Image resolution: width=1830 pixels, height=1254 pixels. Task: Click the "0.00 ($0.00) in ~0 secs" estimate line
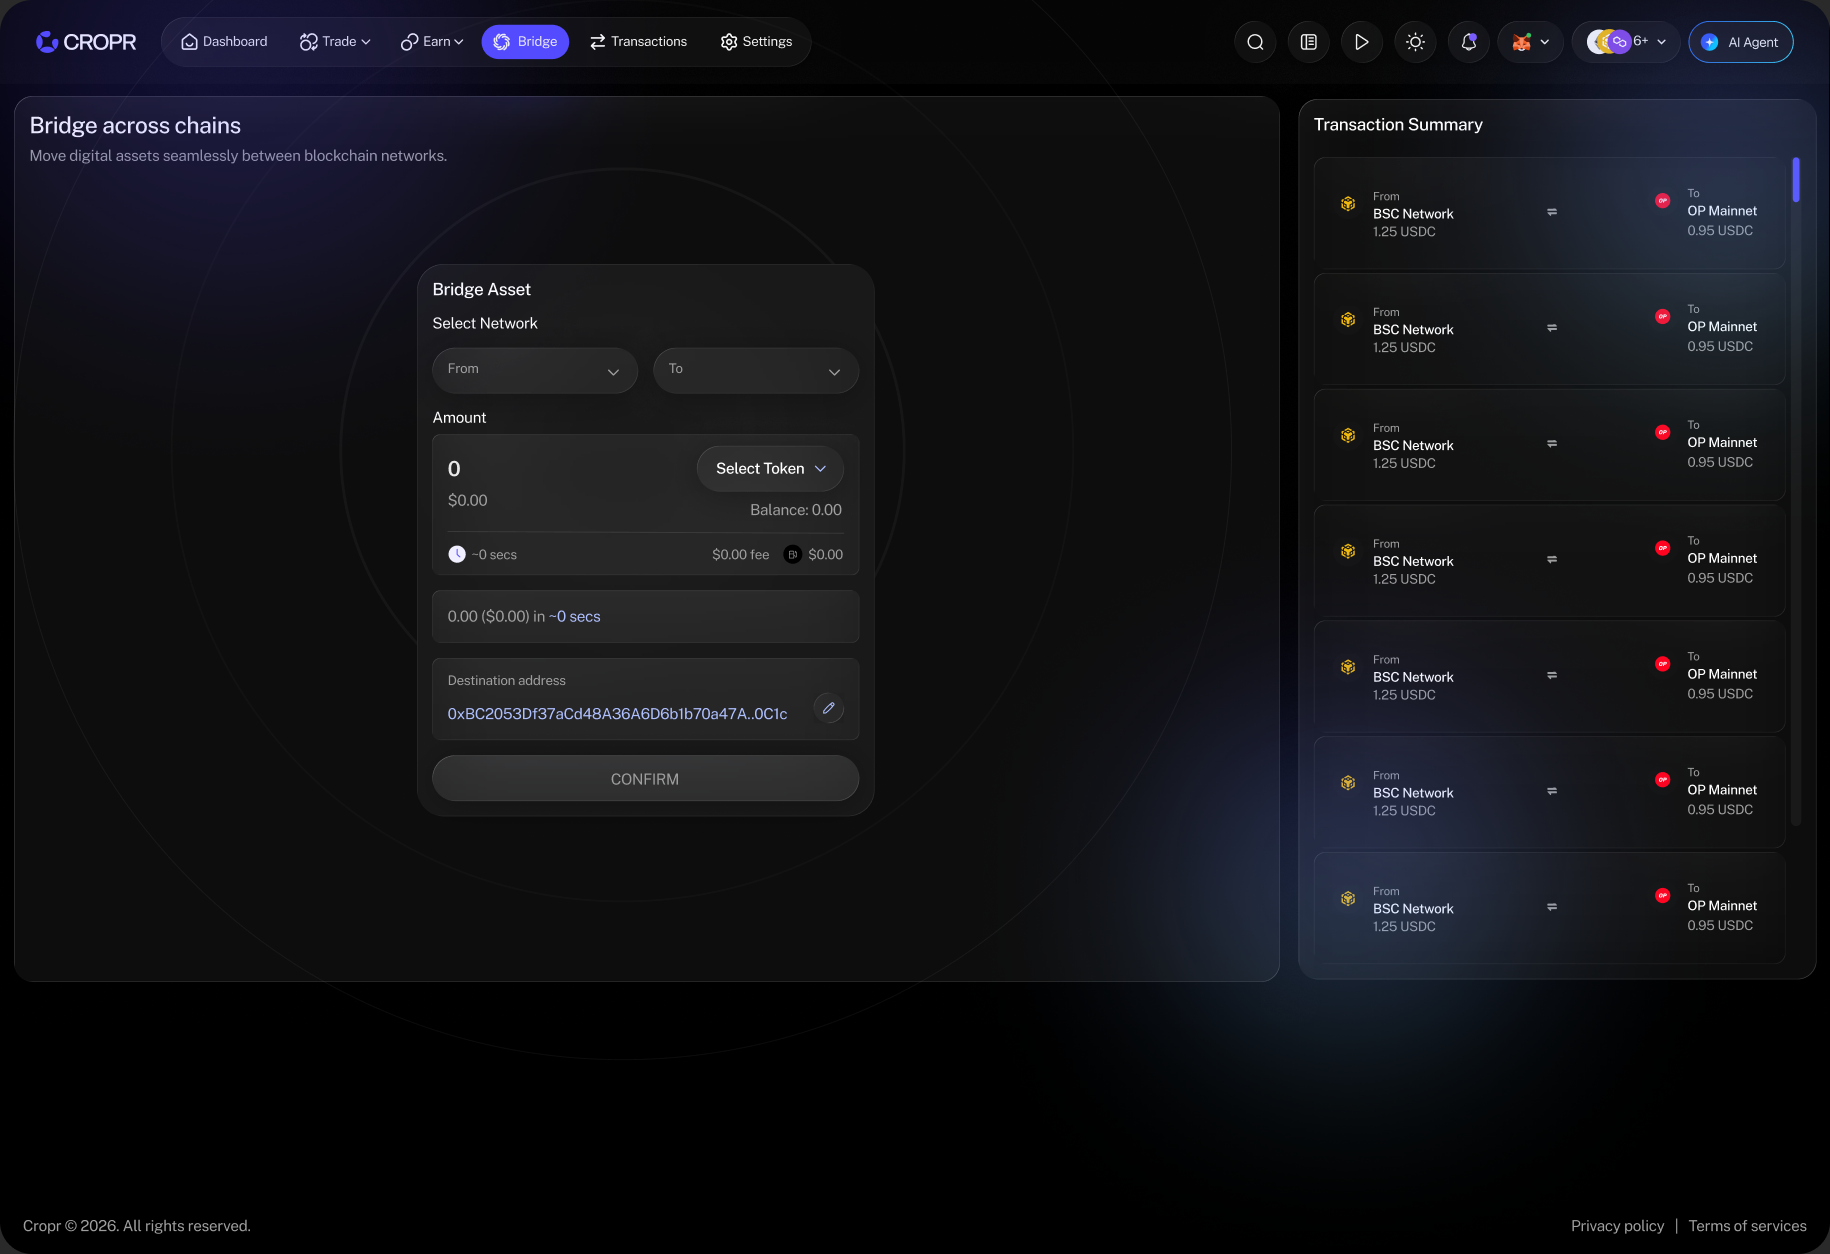[x=524, y=617]
